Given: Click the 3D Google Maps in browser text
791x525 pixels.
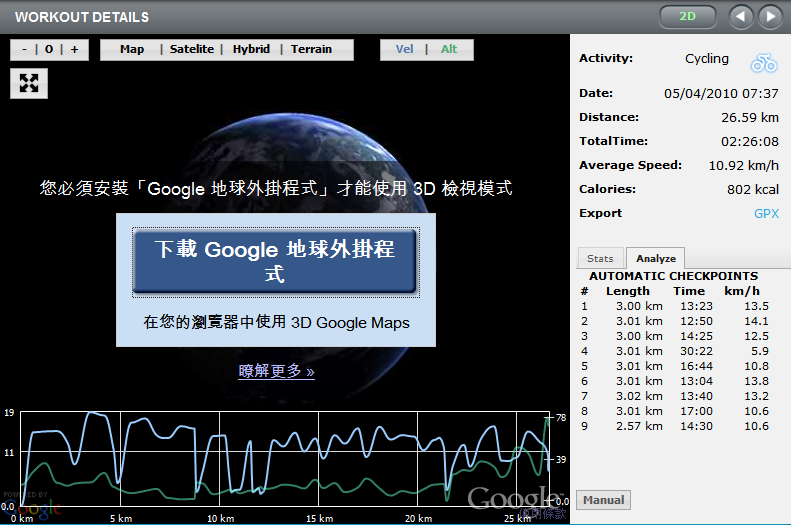Looking at the screenshot, I should tap(276, 322).
